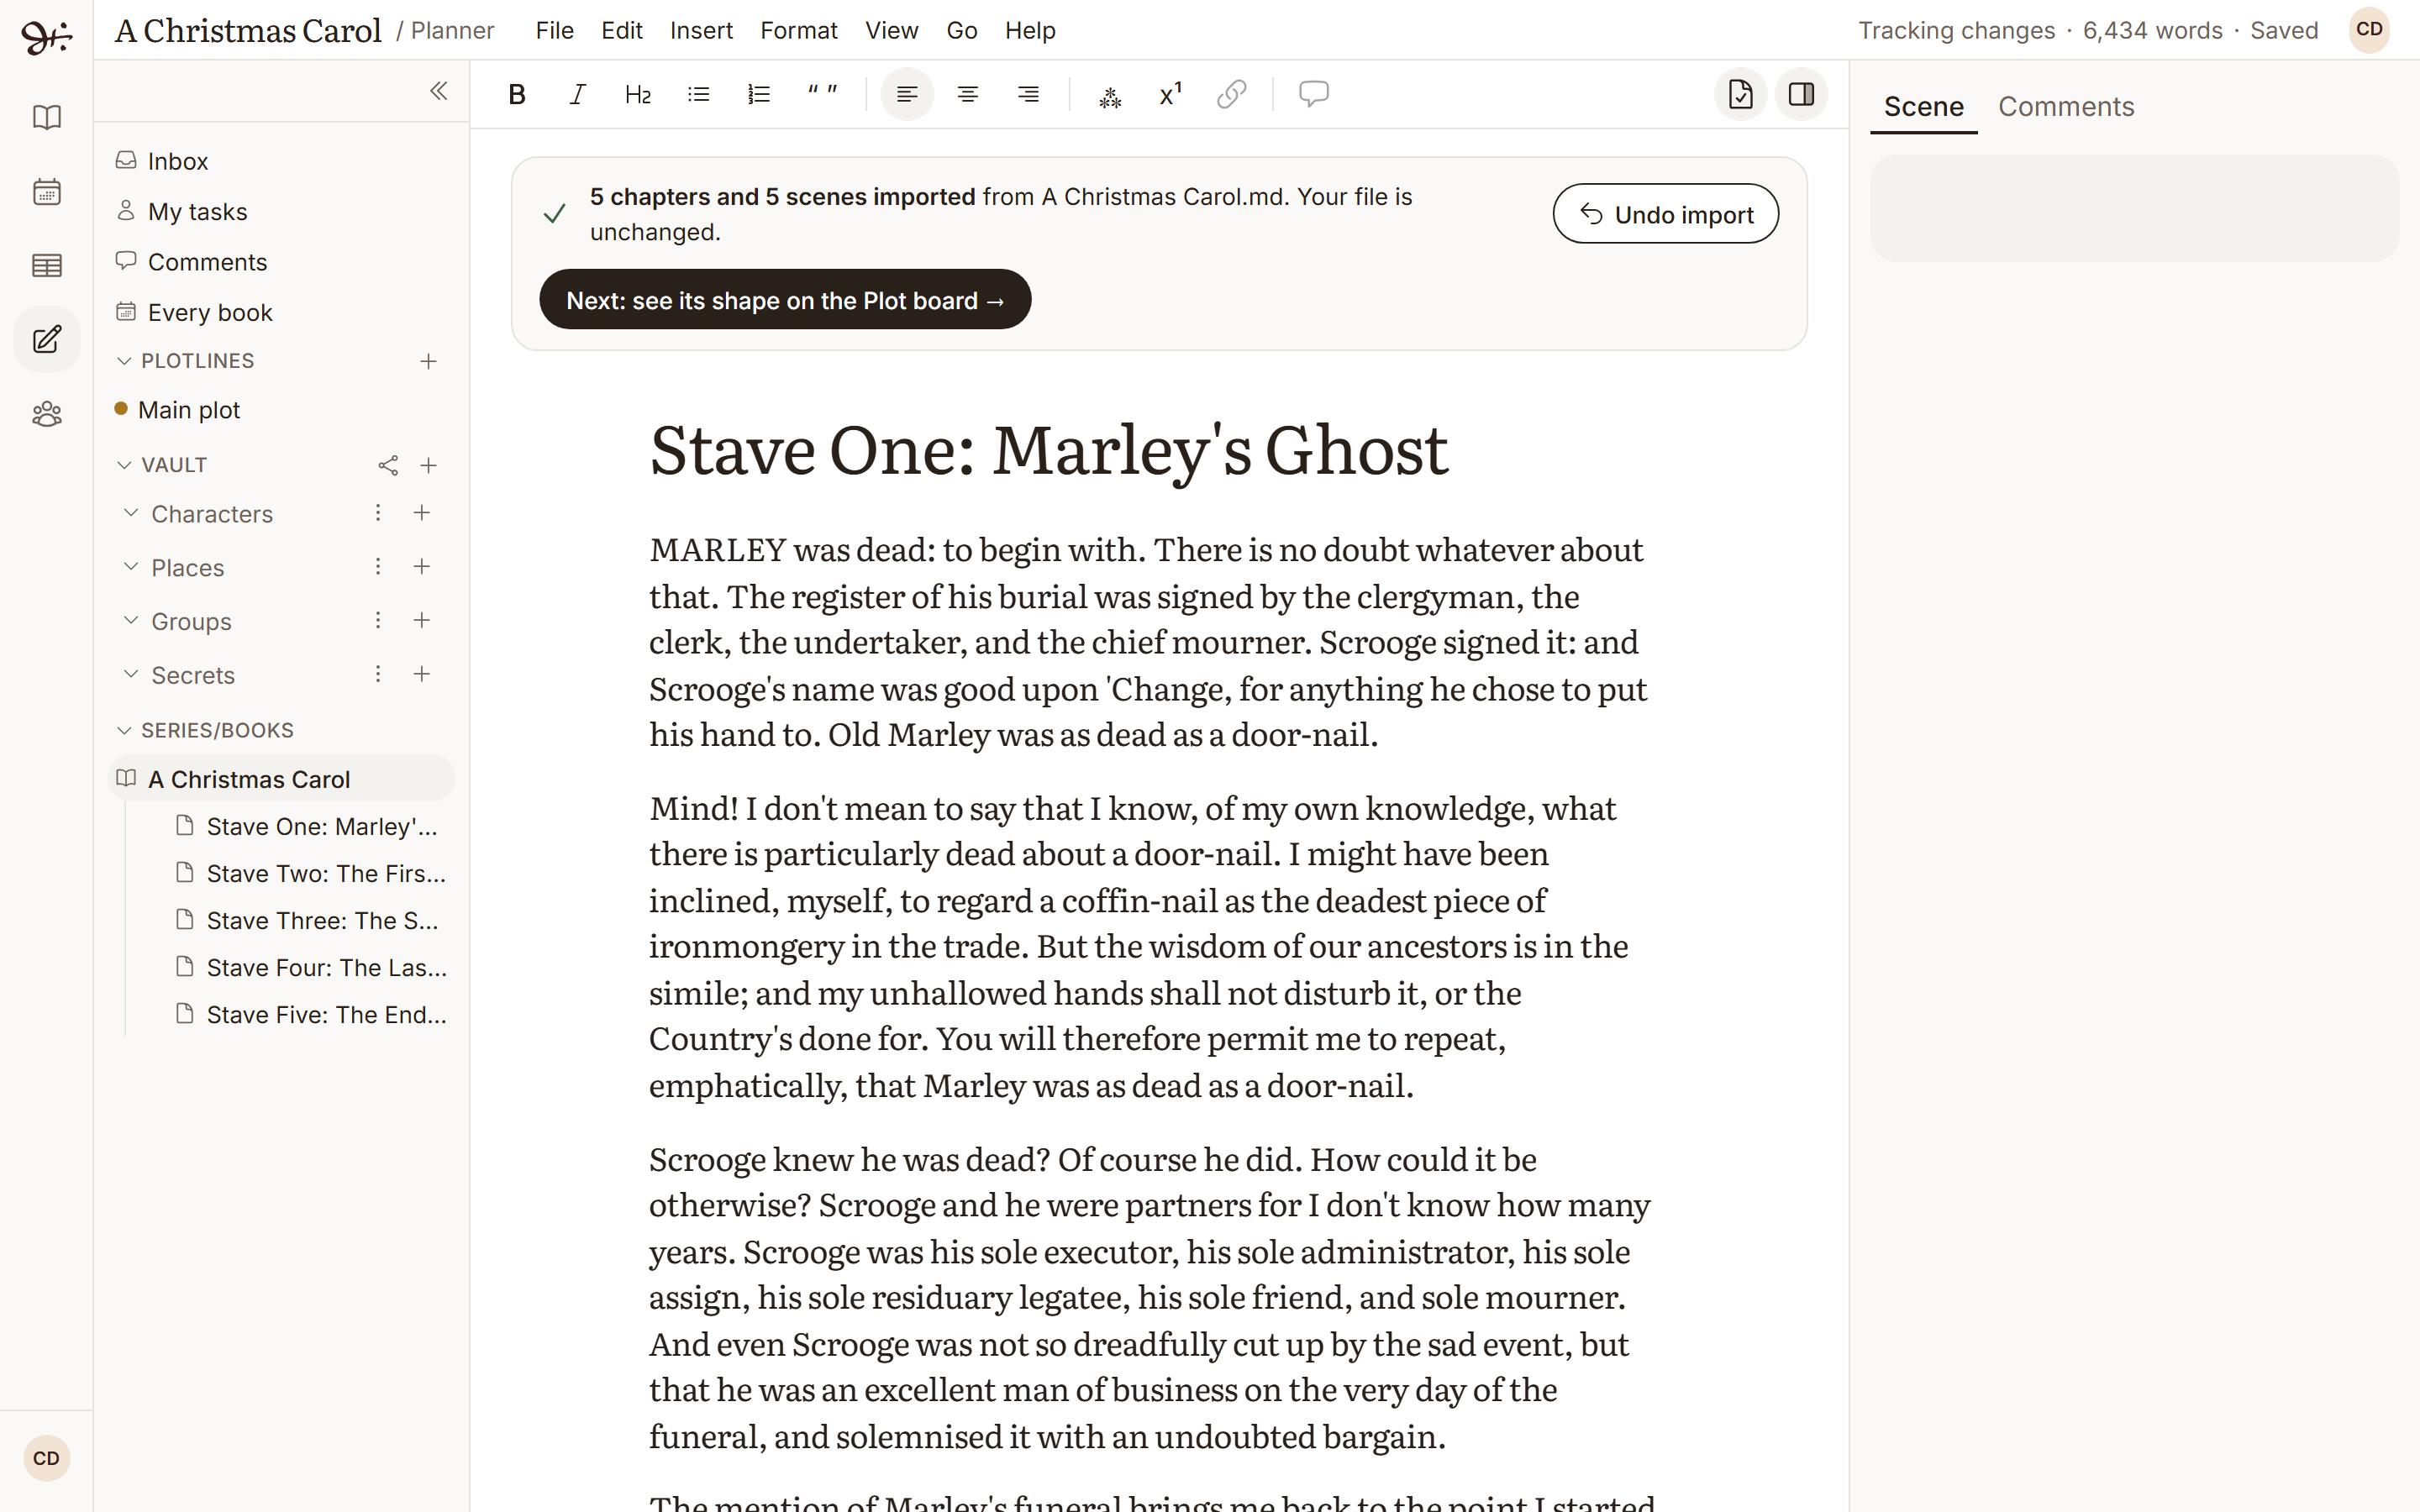Add a comment from toolbar
This screenshot has width=2420, height=1512.
click(1313, 94)
